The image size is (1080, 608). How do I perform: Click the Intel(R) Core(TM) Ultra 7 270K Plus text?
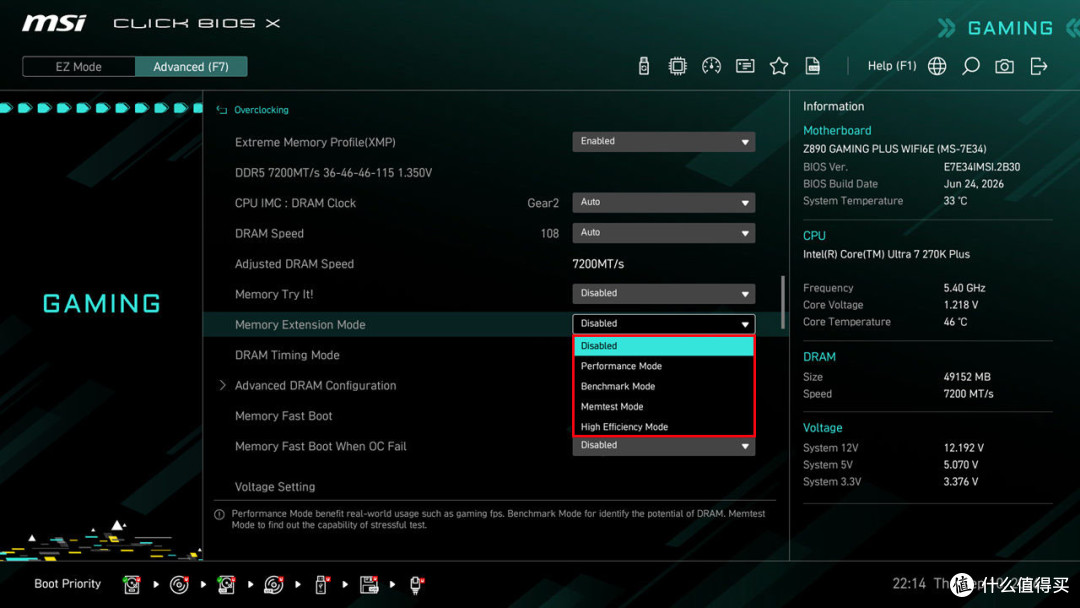886,255
